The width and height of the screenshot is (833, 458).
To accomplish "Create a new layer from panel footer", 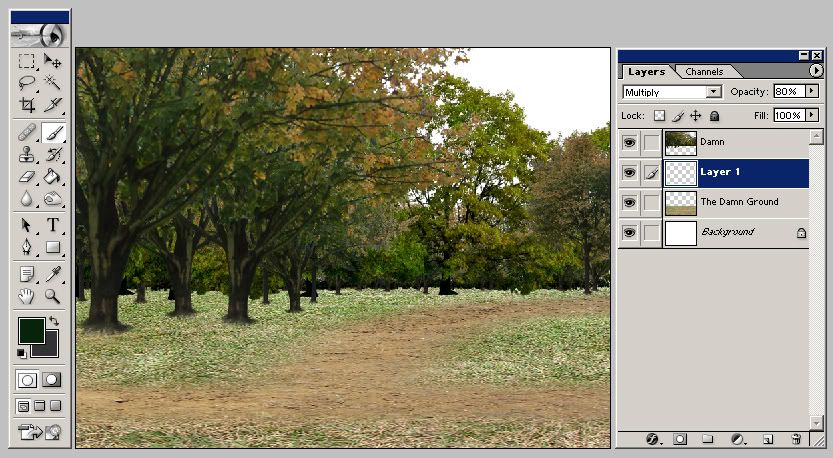I will [x=767, y=439].
